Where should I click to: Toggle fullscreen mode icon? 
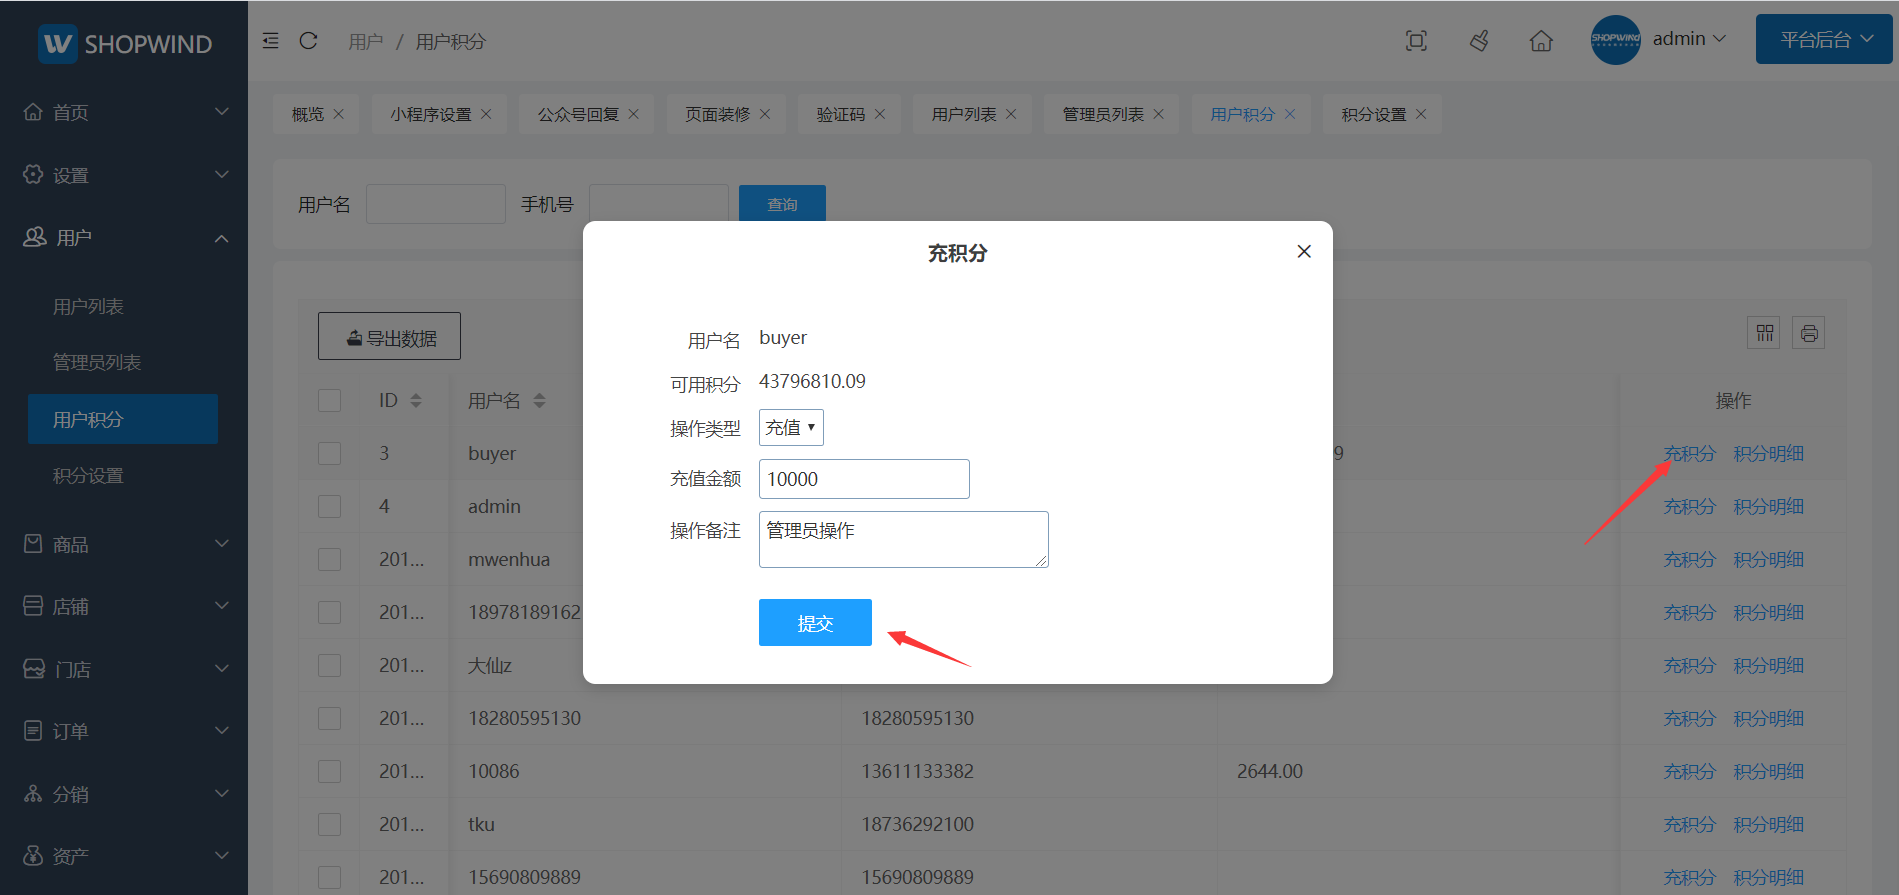click(1416, 41)
